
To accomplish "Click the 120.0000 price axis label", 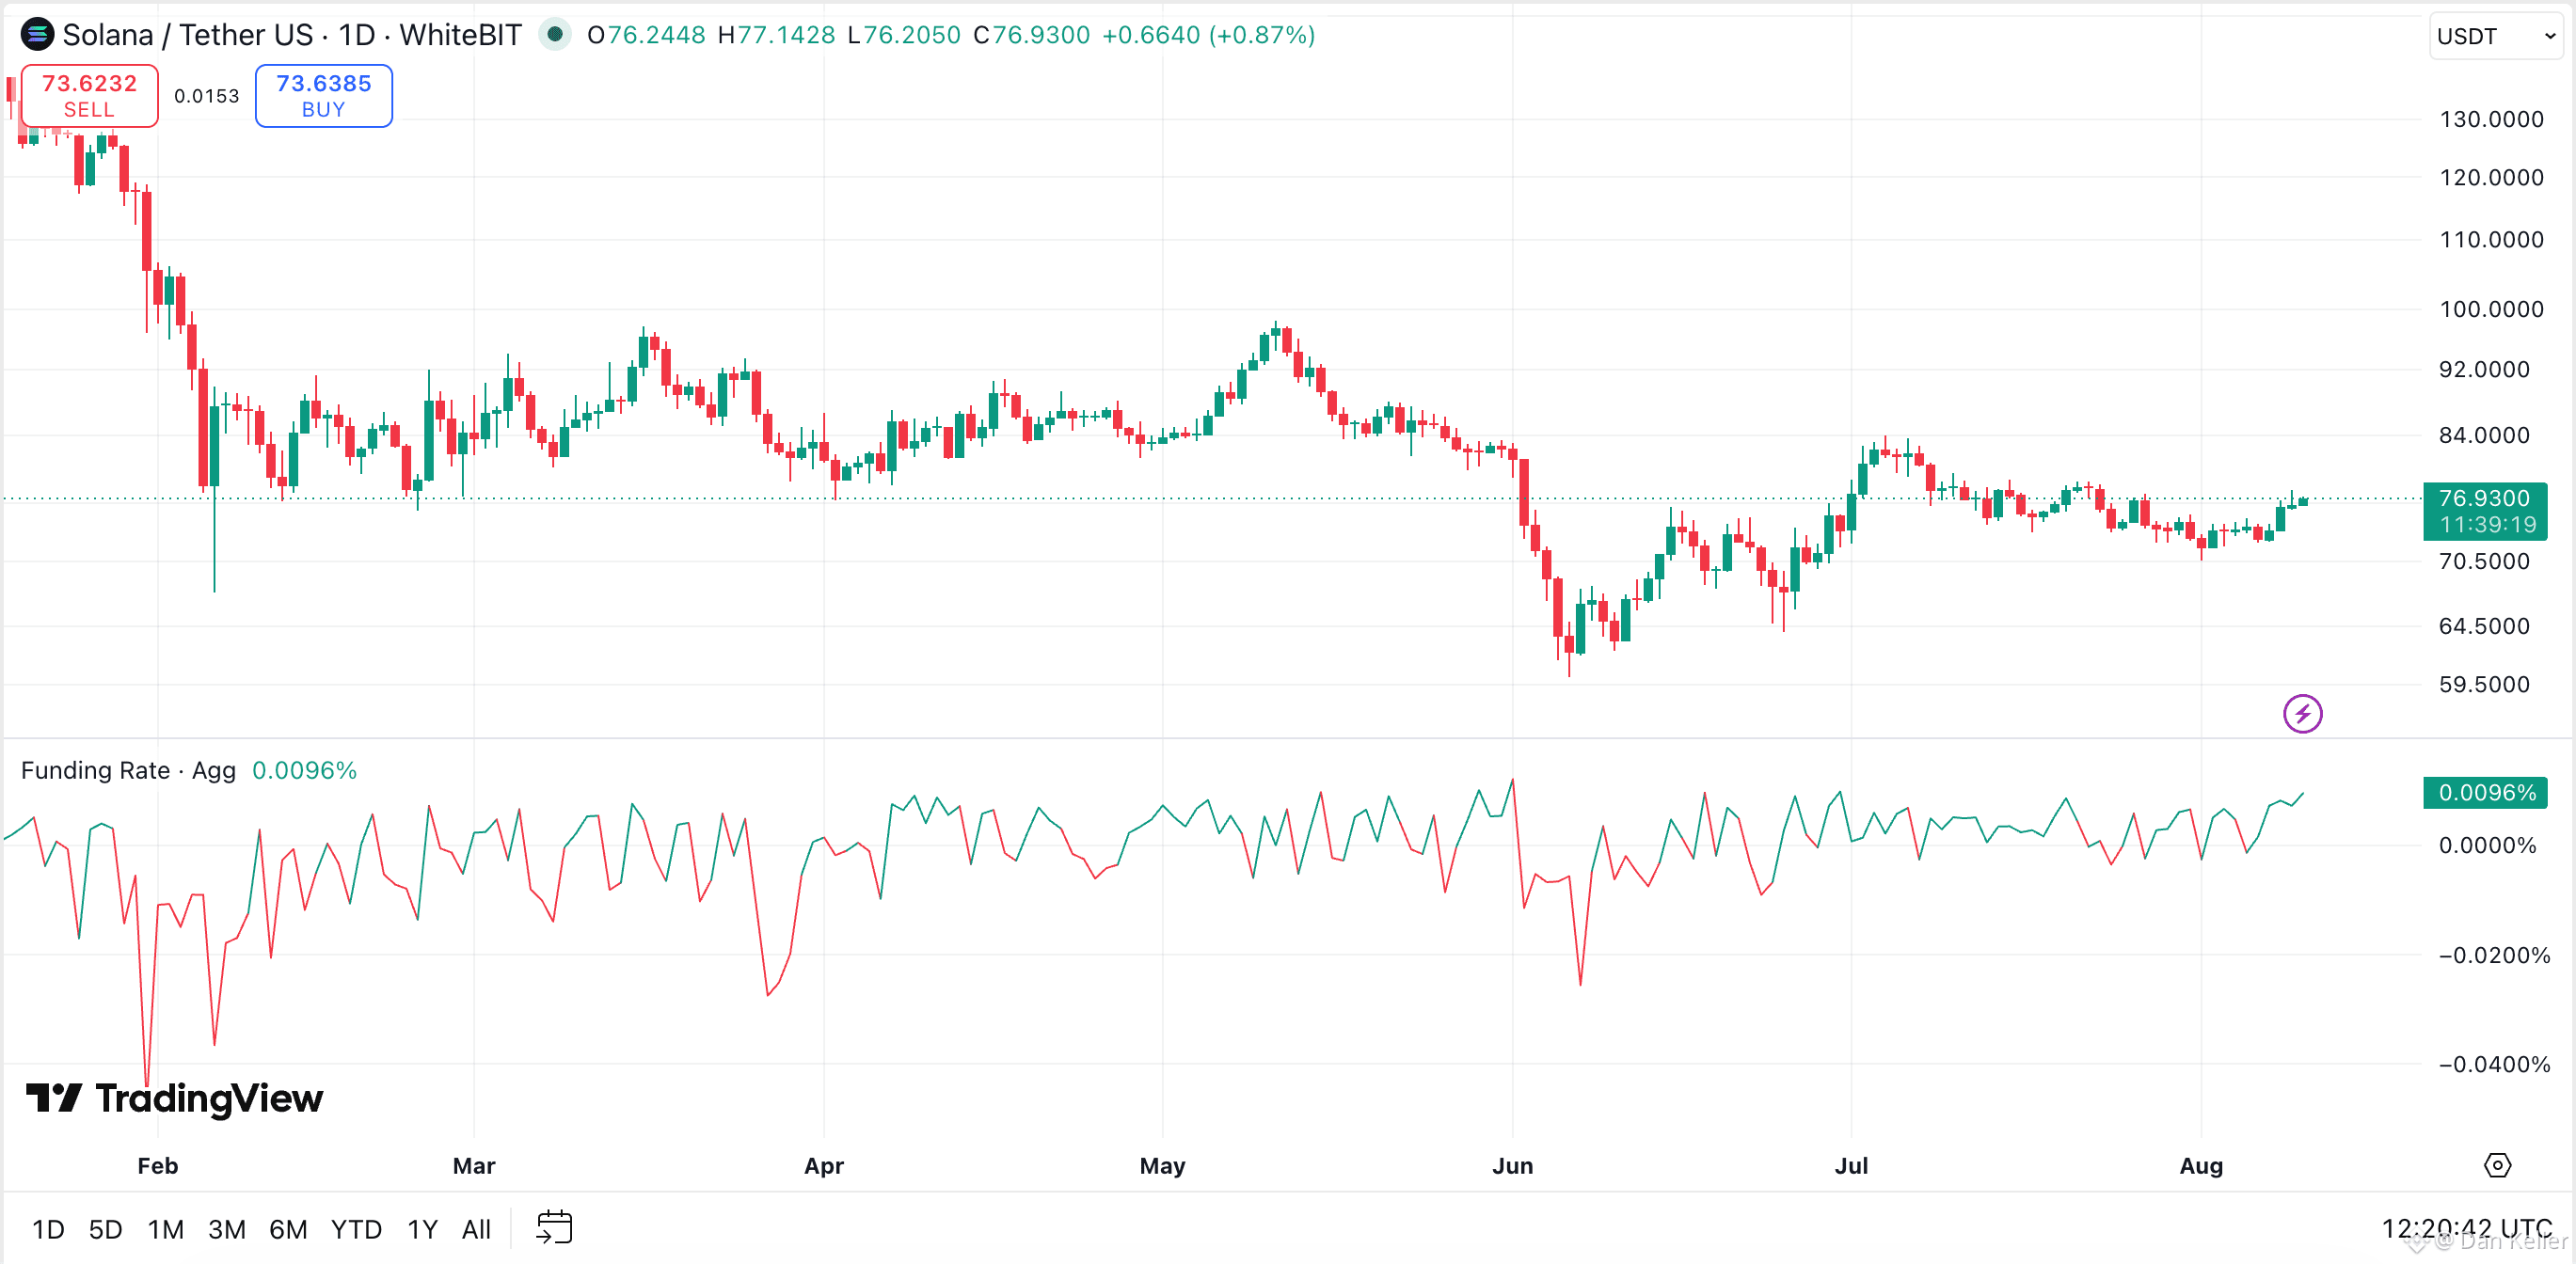I will [x=2491, y=178].
